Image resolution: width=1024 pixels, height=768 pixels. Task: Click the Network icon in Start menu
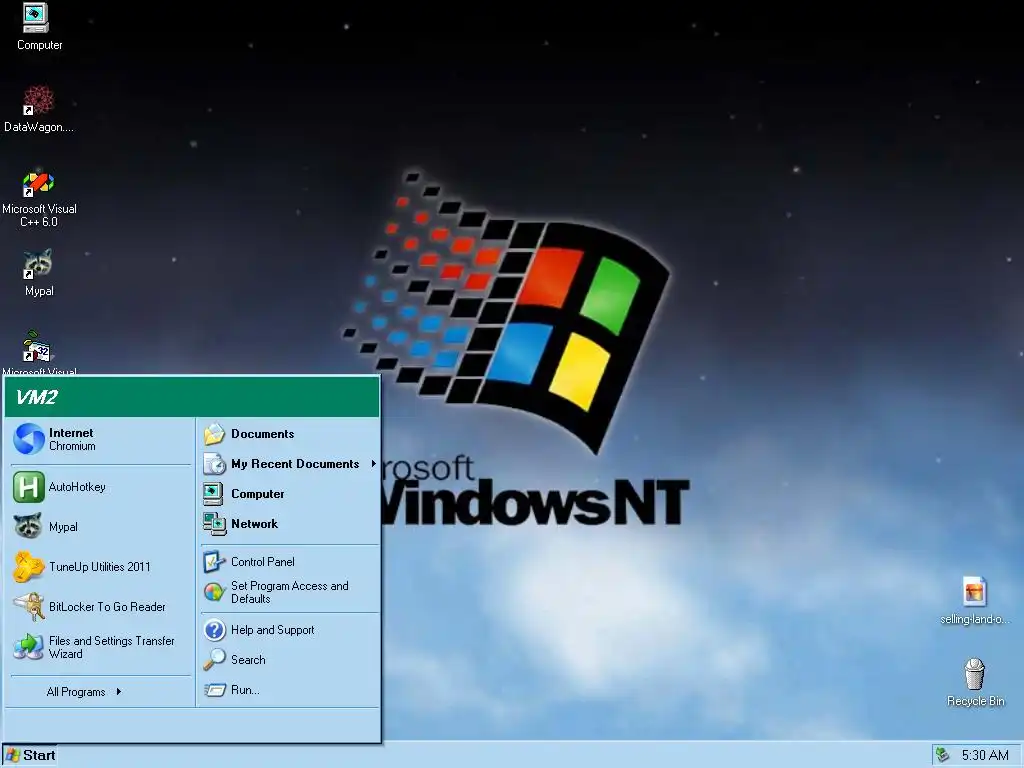coord(214,524)
